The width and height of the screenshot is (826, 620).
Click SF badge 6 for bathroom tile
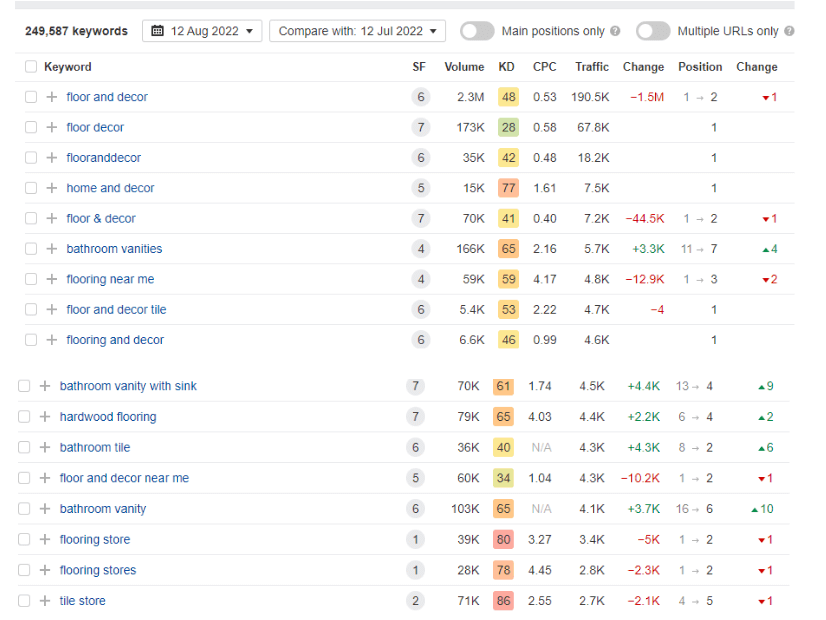416,447
